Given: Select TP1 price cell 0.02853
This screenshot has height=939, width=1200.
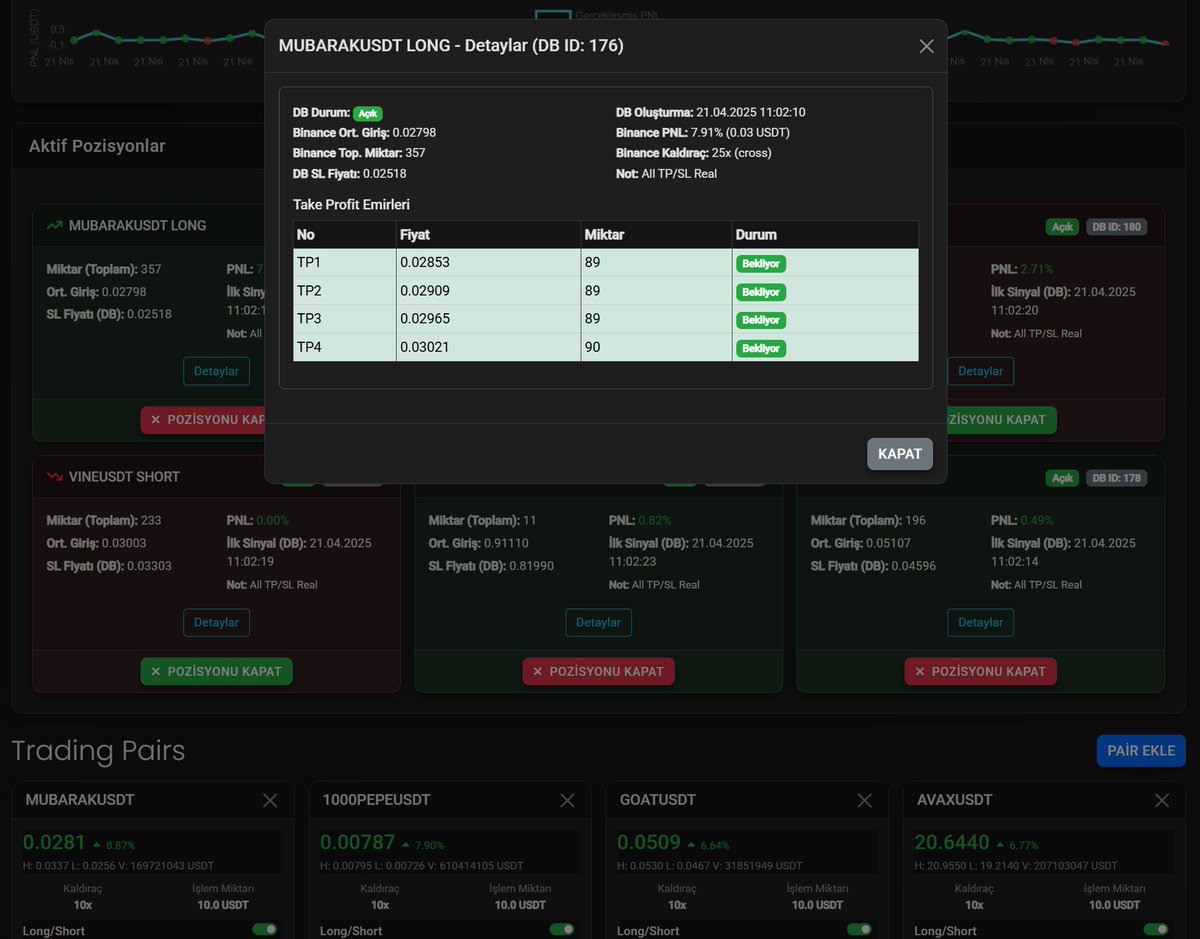Looking at the screenshot, I should (489, 263).
